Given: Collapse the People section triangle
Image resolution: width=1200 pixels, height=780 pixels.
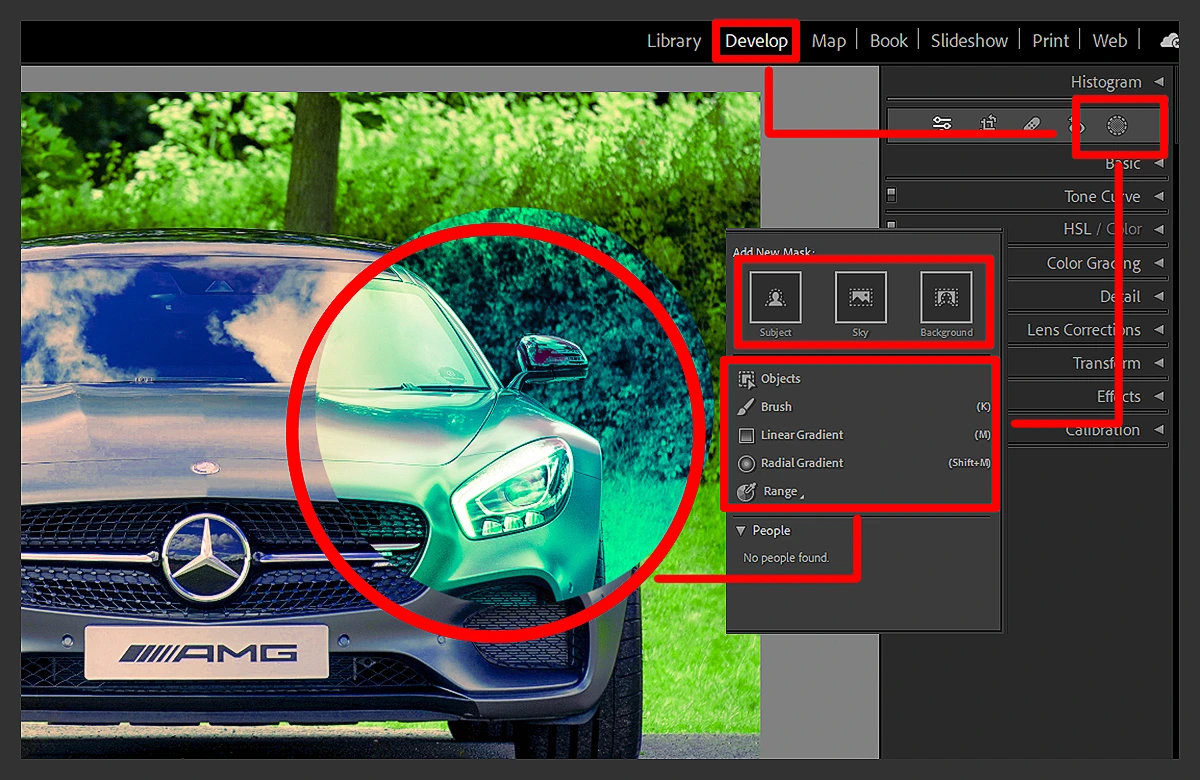Looking at the screenshot, I should pos(741,531).
